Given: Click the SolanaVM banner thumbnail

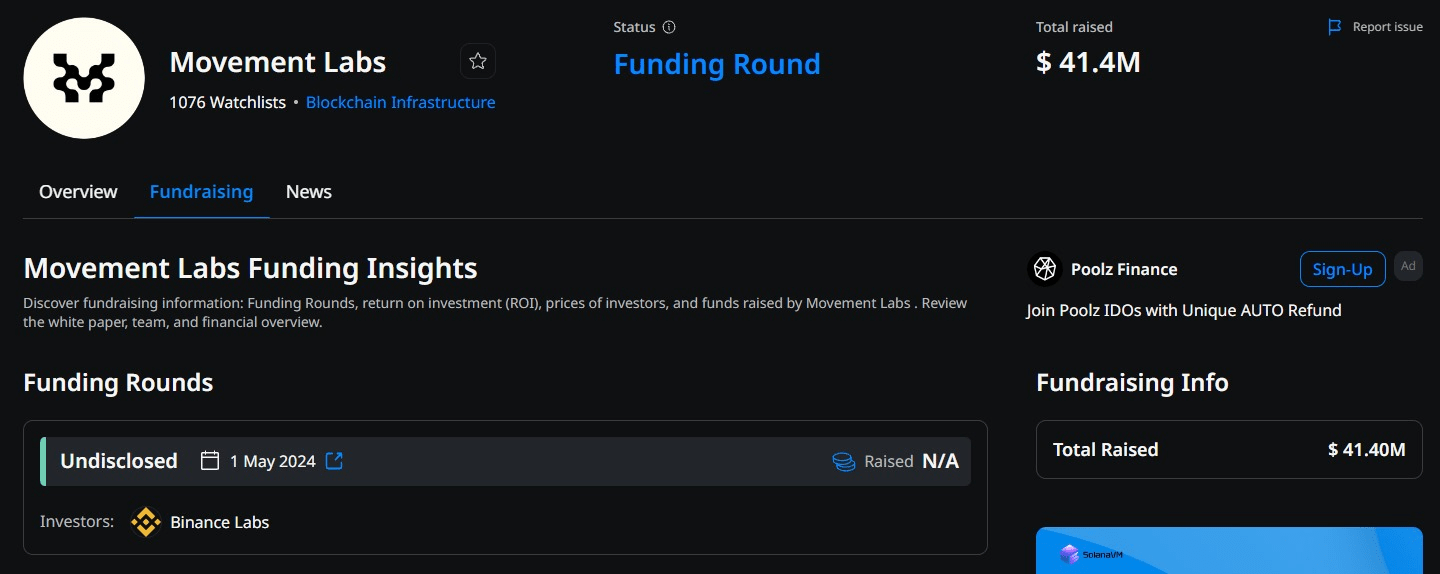Looking at the screenshot, I should coord(1229,551).
